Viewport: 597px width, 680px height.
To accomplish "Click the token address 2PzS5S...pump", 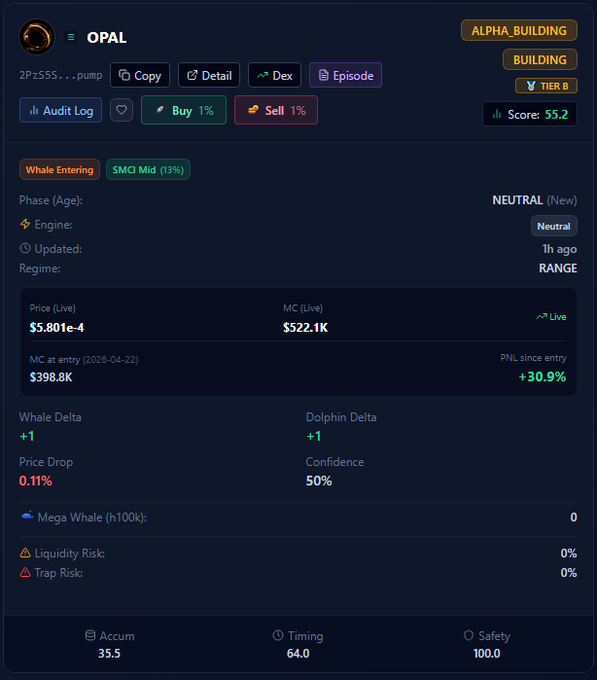I will pyautogui.click(x=61, y=75).
